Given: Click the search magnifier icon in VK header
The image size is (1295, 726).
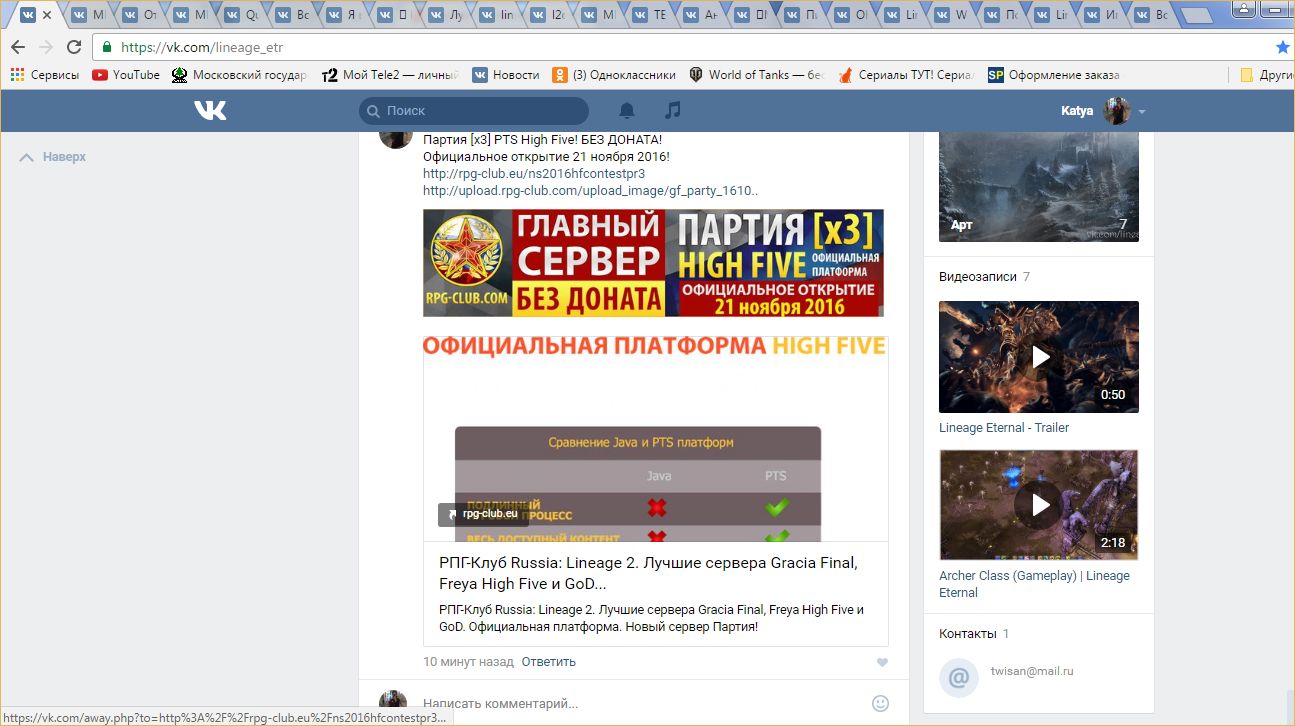Looking at the screenshot, I should pos(374,111).
